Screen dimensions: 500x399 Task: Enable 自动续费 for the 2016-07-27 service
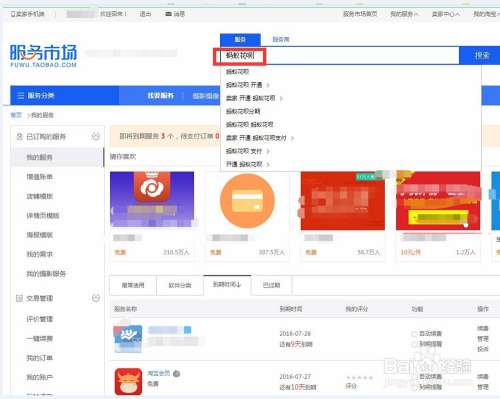point(414,377)
